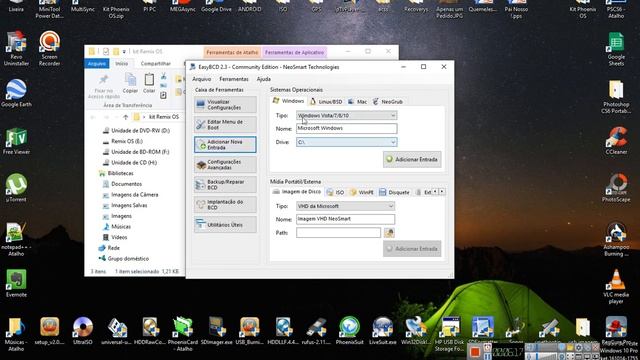The image size is (640, 360).
Task: Go up one folder in Explorer
Action: 125,117
